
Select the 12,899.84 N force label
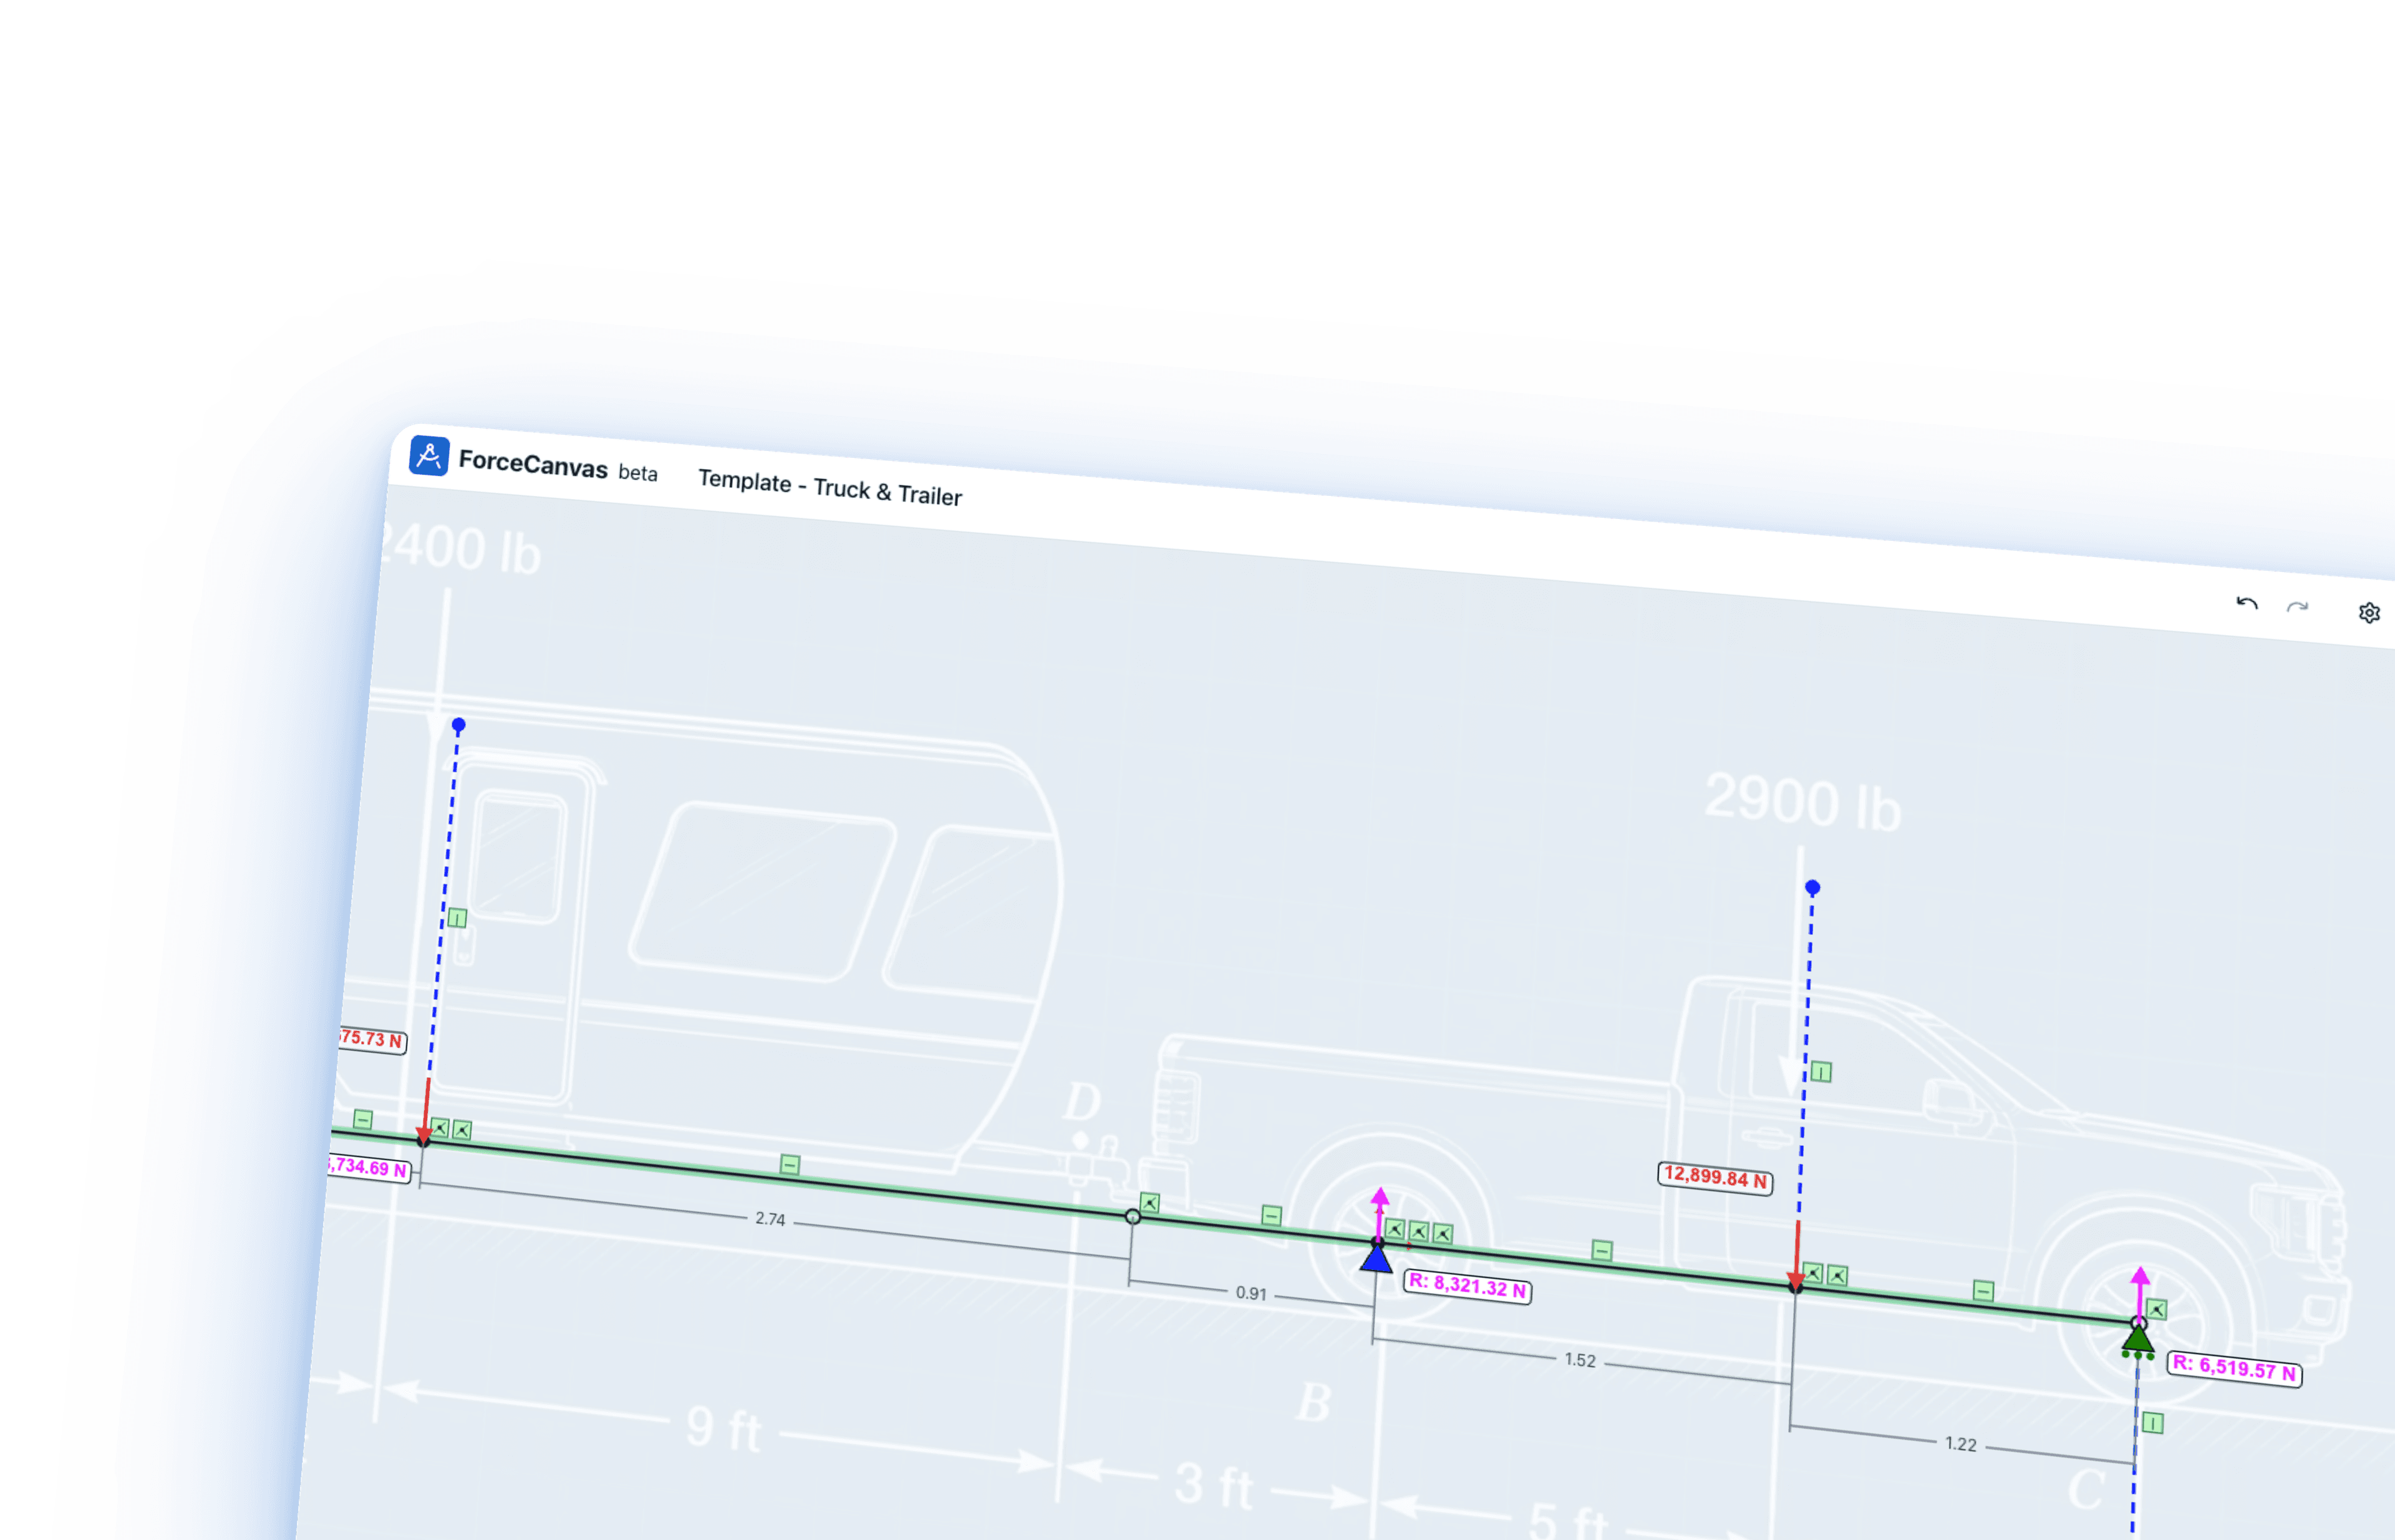point(1715,1178)
